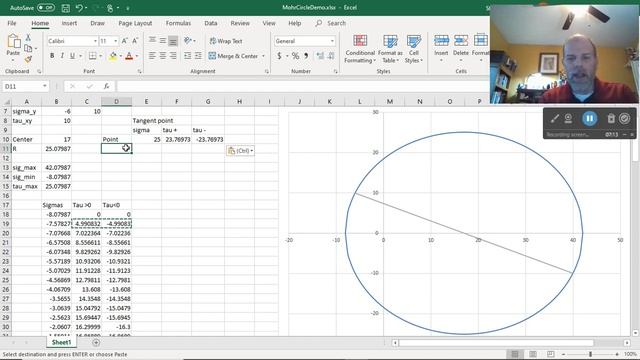The image size is (640, 360).
Task: Switch to the Page Layout tab
Action: tap(135, 23)
